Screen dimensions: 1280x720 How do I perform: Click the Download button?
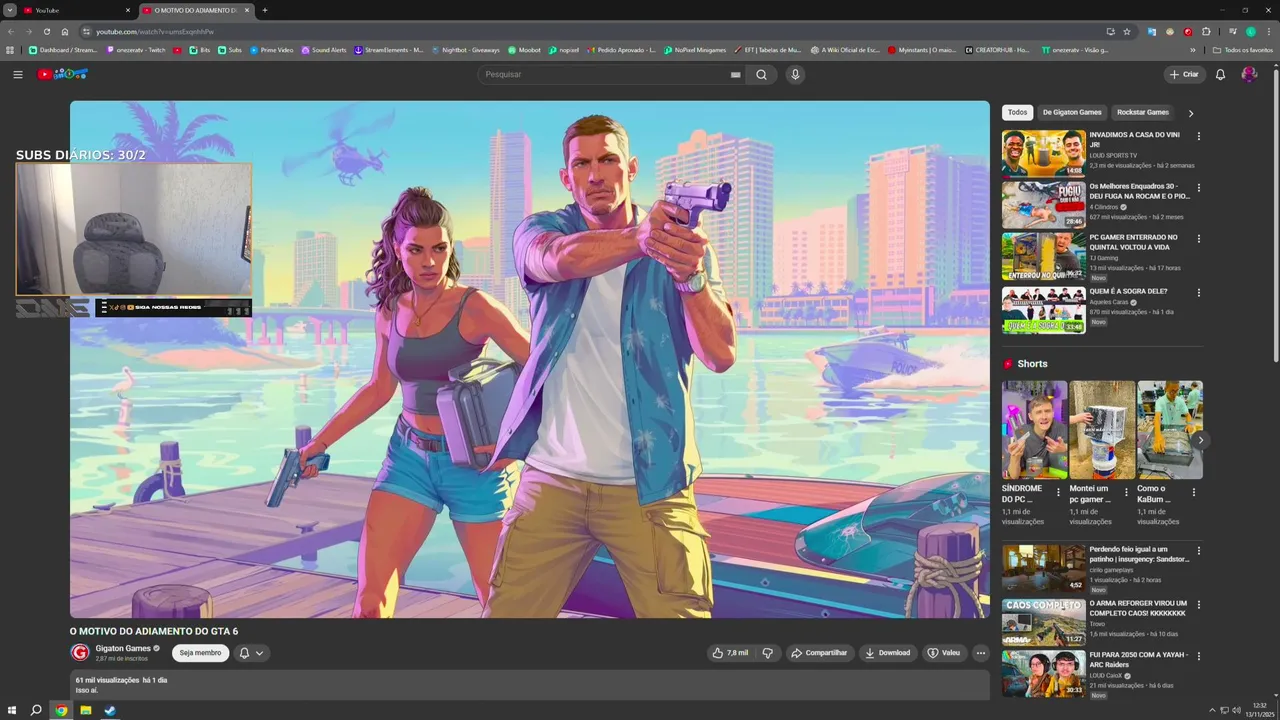888,653
